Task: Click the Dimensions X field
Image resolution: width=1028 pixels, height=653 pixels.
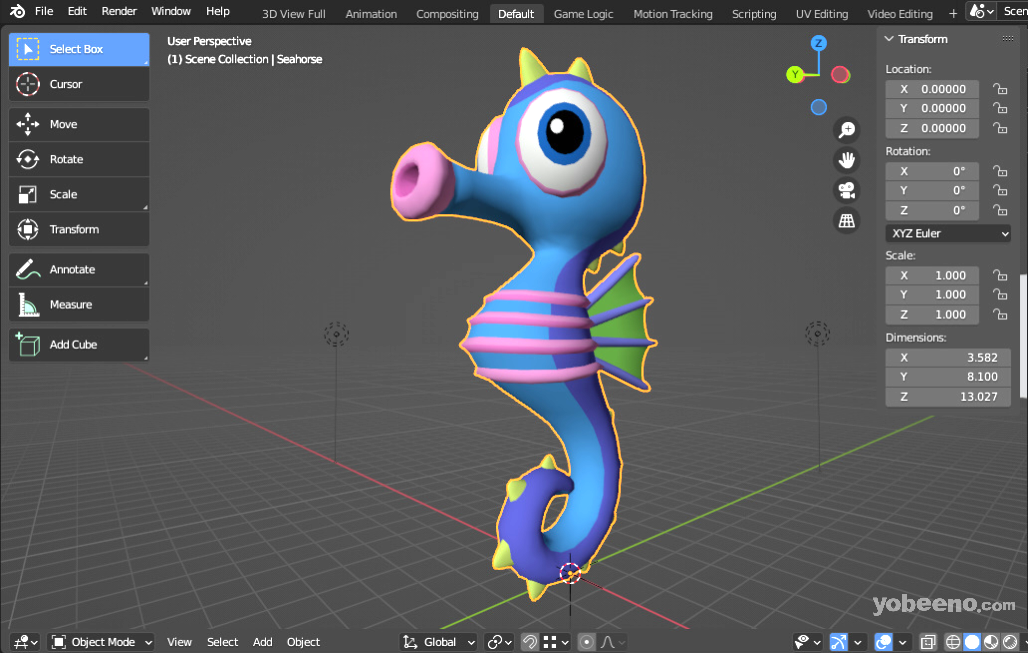Action: pyautogui.click(x=948, y=357)
